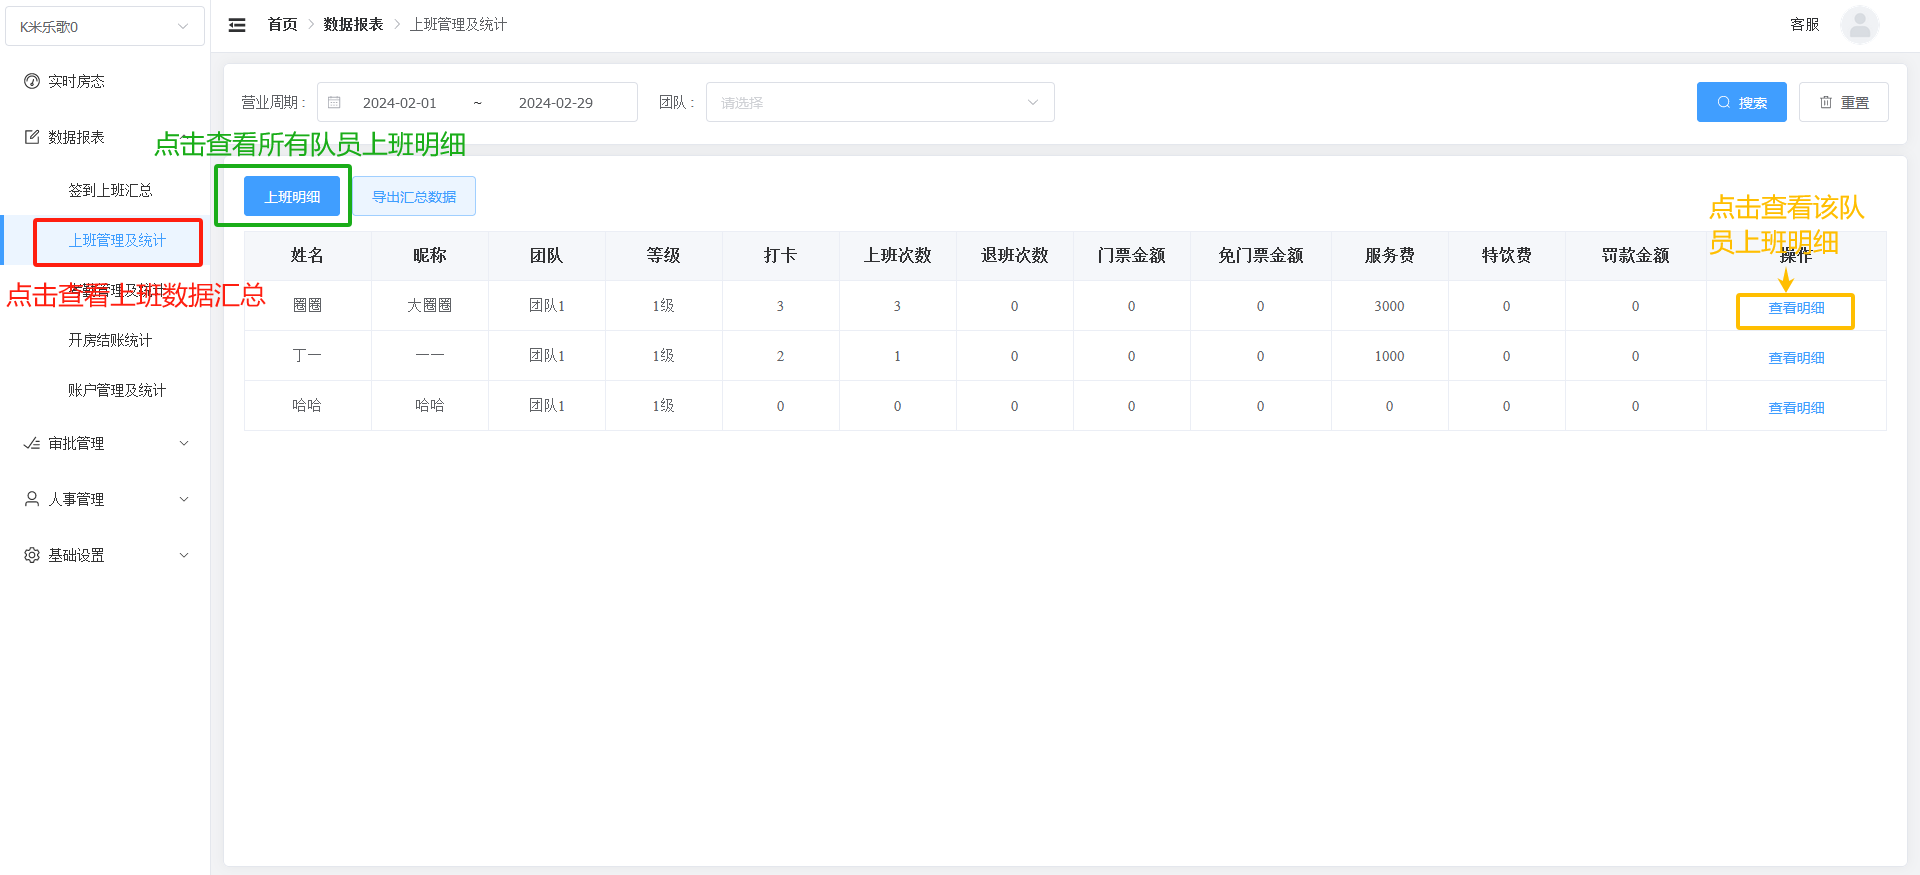This screenshot has height=875, width=1920.
Task: Select 账户管理及统计 submenu item
Action: [117, 390]
